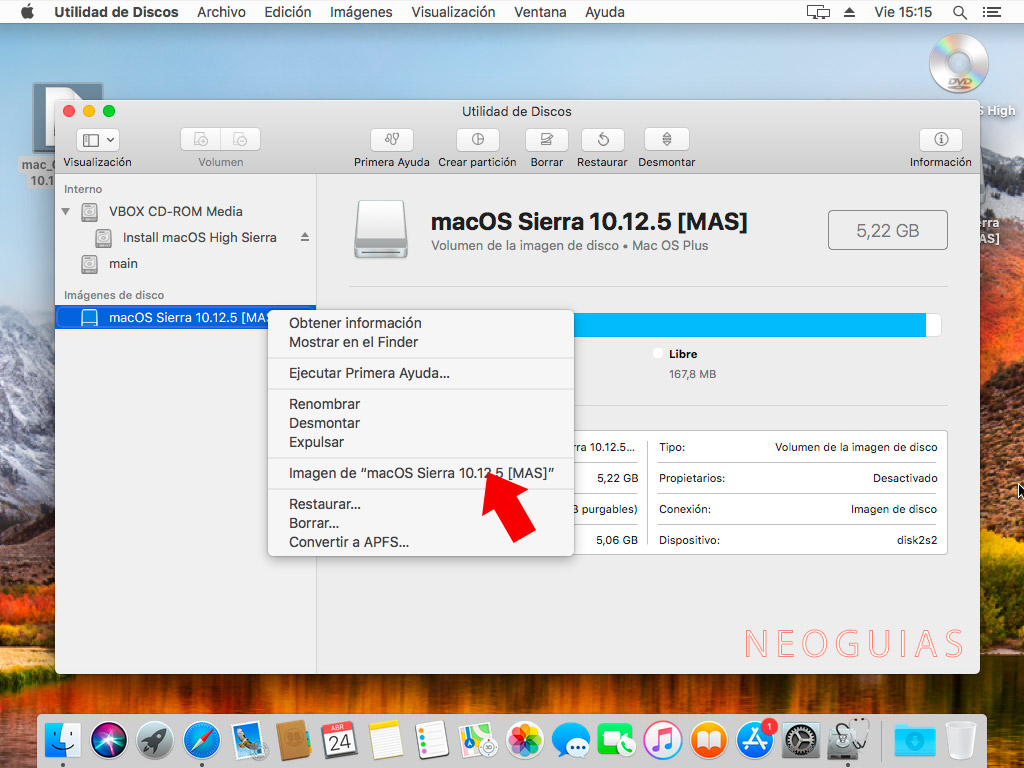This screenshot has height=768, width=1024.
Task: Collapse the VBOX CD-ROM Media tree arrow
Action: [x=65, y=212]
